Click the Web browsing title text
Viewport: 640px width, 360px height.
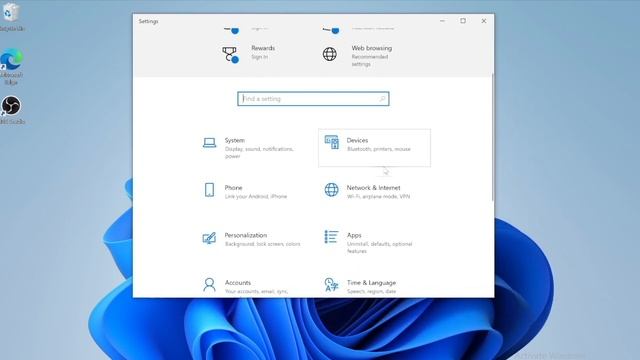(x=371, y=48)
